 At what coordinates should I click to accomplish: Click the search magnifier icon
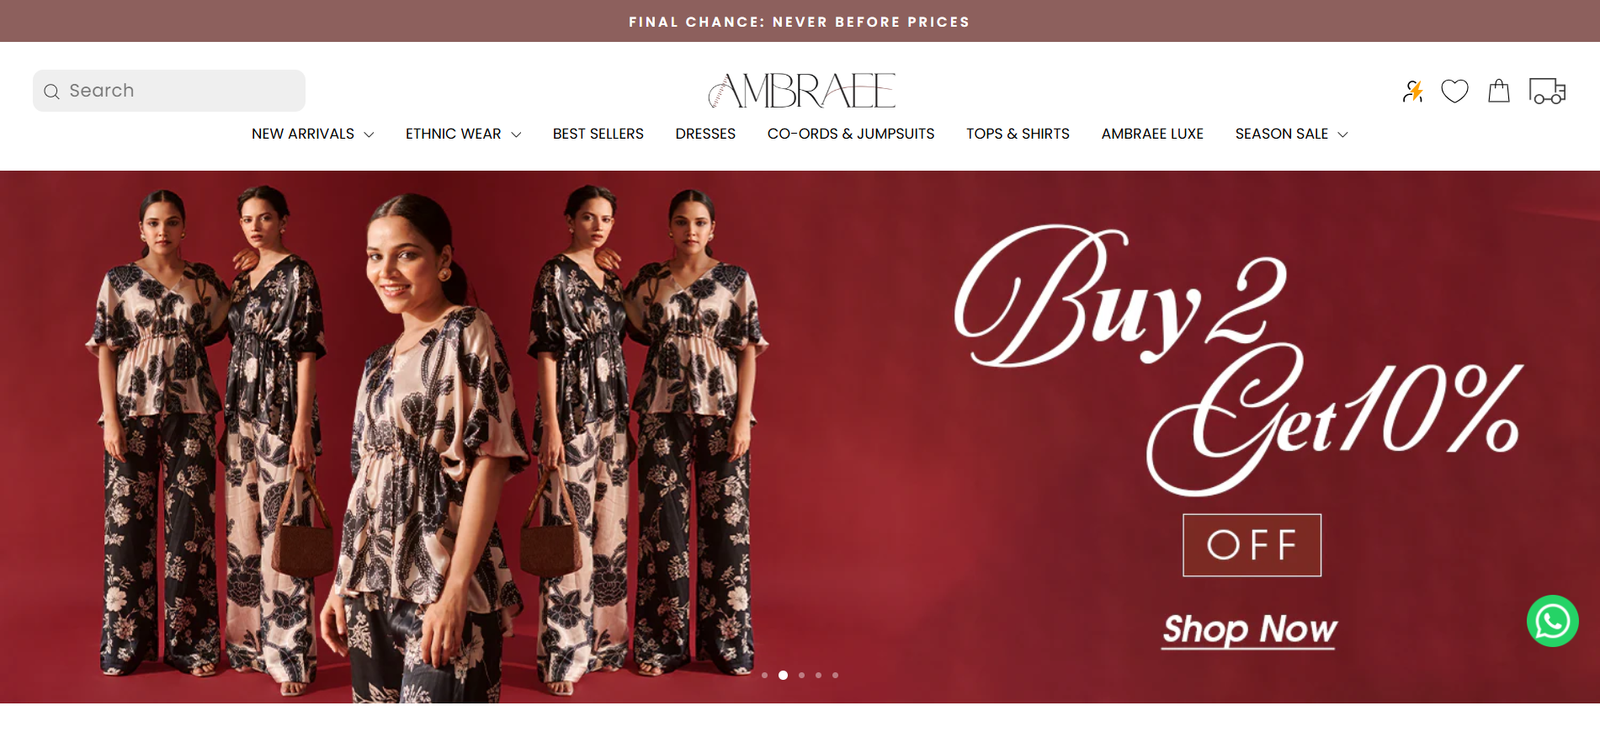52,91
